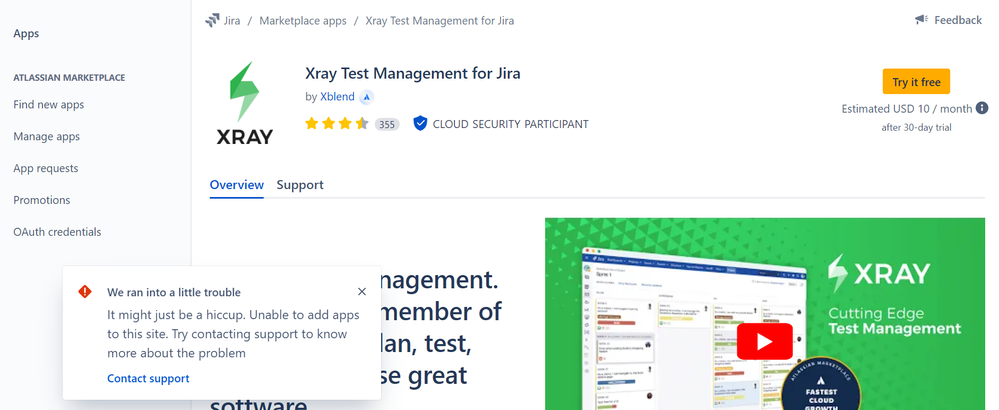Open the Xblend vendor link
Image resolution: width=999 pixels, height=410 pixels.
click(x=336, y=97)
